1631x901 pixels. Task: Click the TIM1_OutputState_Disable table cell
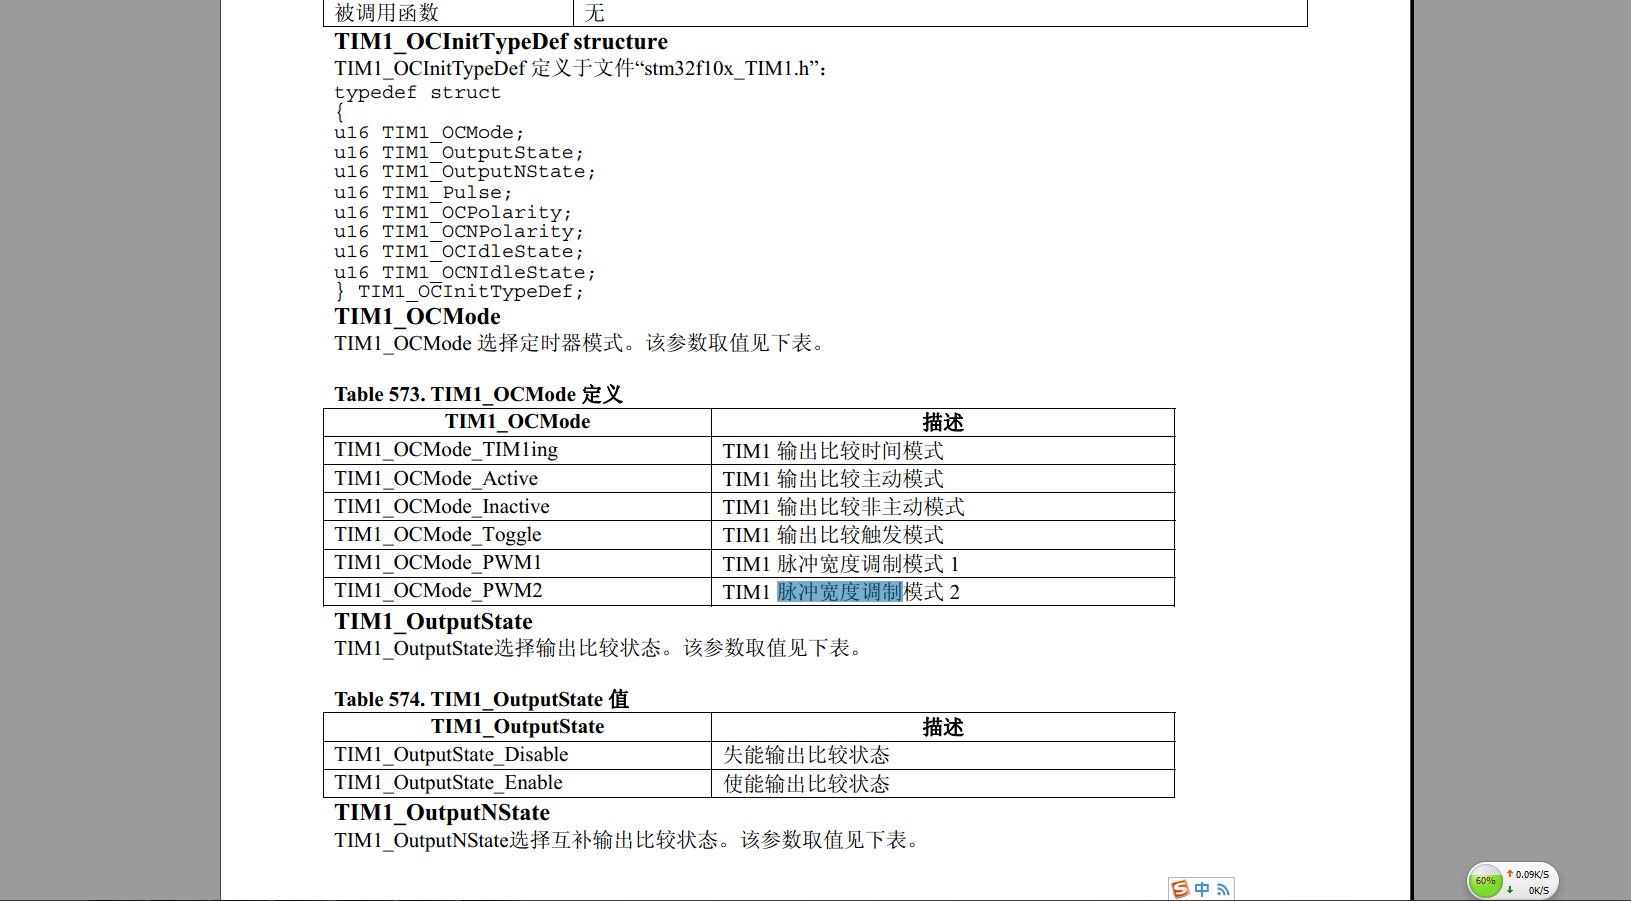[451, 755]
